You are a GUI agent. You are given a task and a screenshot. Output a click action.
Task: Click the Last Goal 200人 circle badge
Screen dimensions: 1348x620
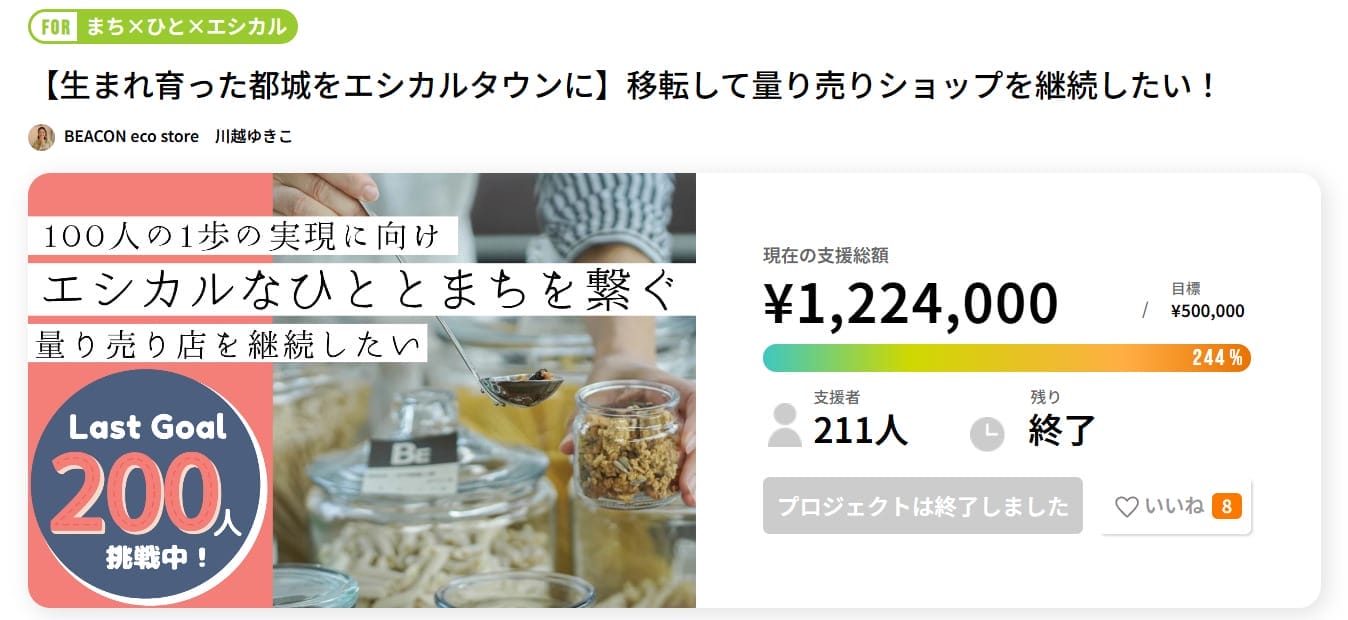point(147,490)
